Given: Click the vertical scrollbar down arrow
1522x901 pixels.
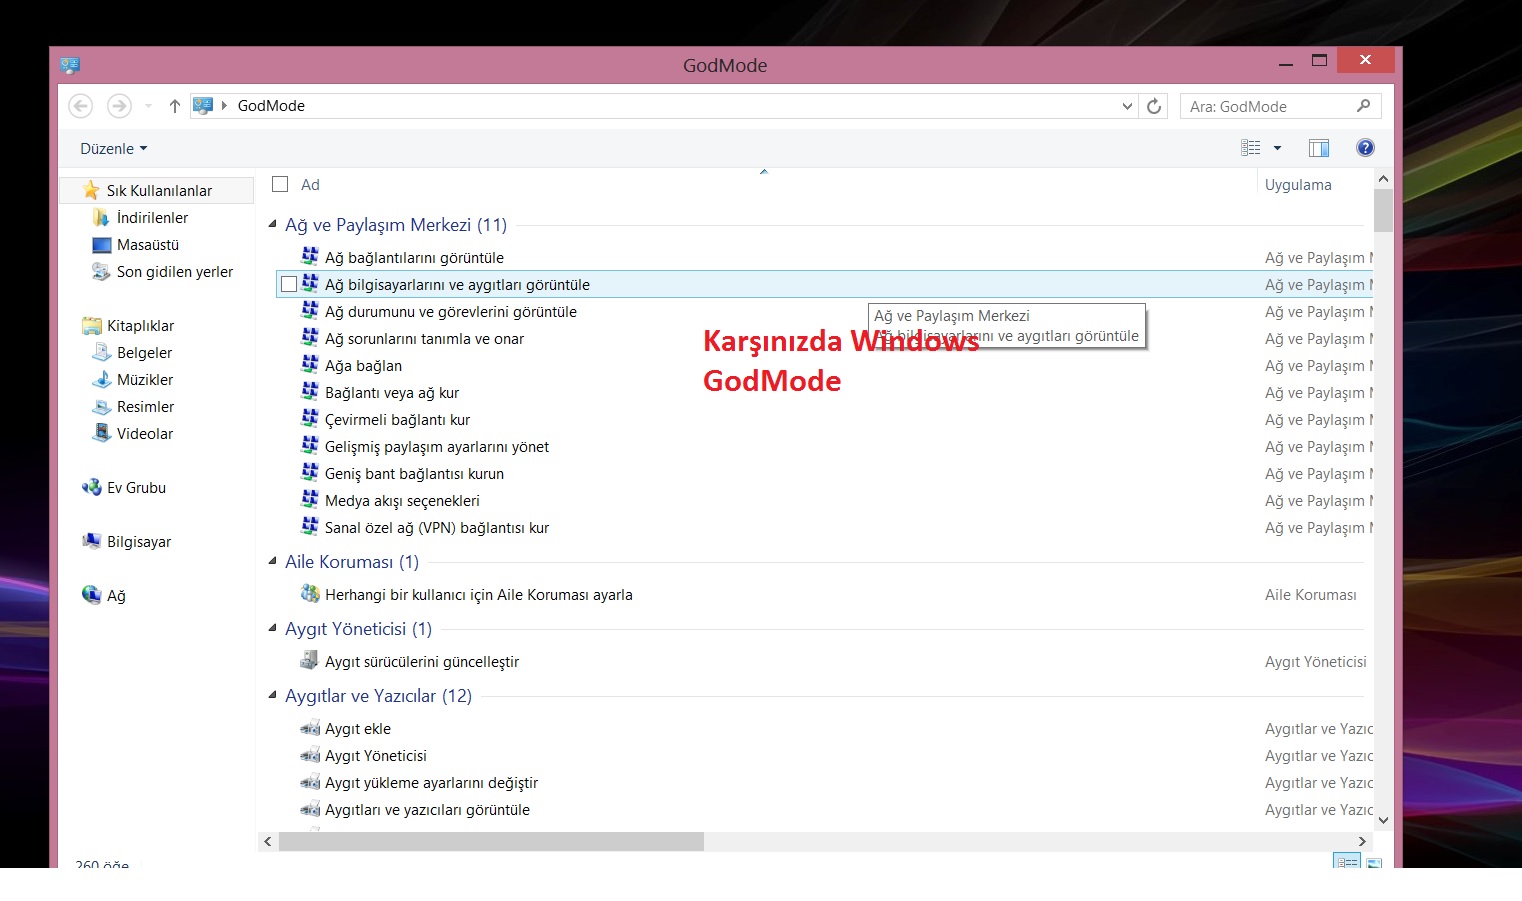Looking at the screenshot, I should 1383,820.
